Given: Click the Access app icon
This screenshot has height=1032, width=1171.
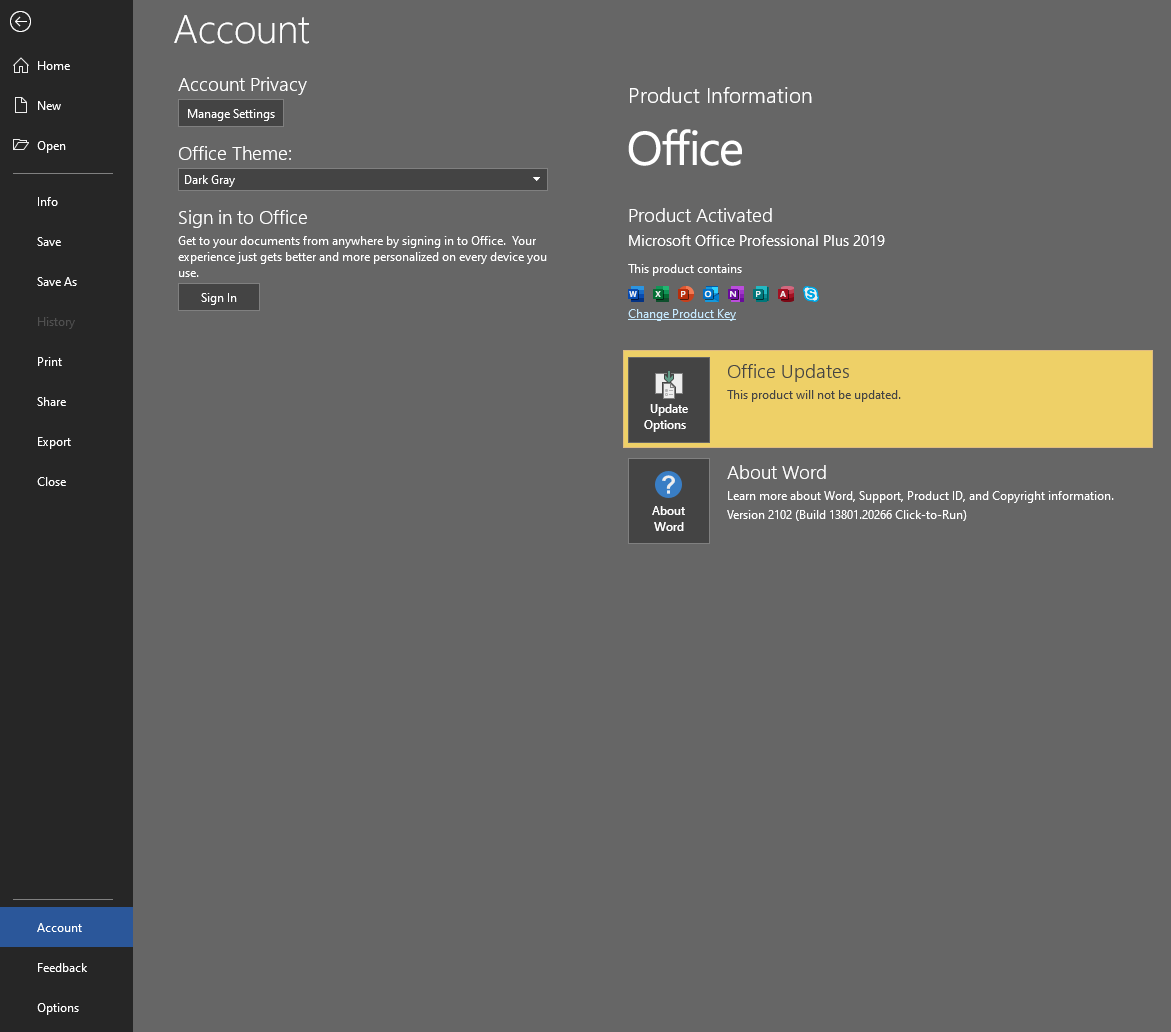Looking at the screenshot, I should pyautogui.click(x=786, y=294).
